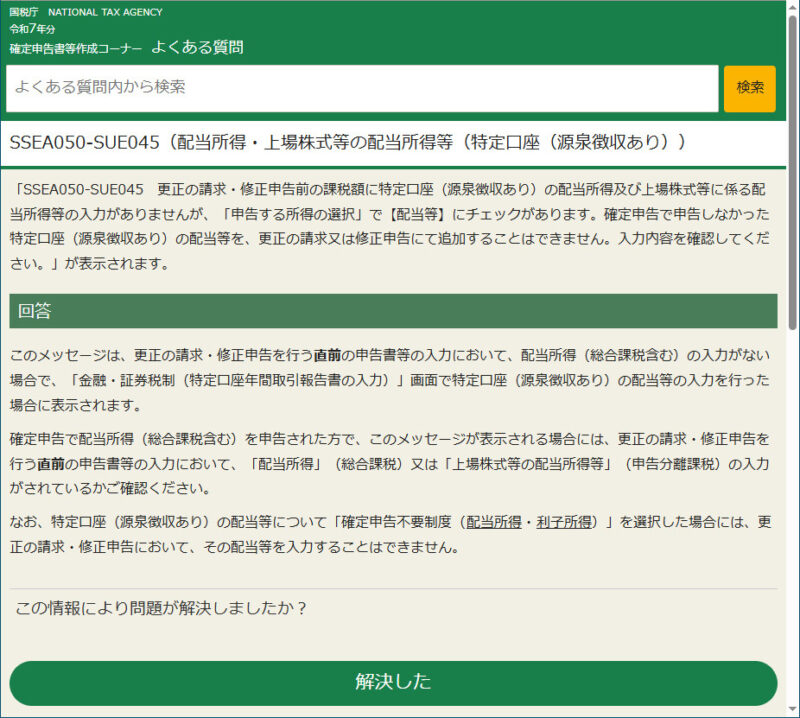Click the この情報により問題が解決しましたか question text
Screen dimensions: 800x718
pyautogui.click(x=161, y=608)
